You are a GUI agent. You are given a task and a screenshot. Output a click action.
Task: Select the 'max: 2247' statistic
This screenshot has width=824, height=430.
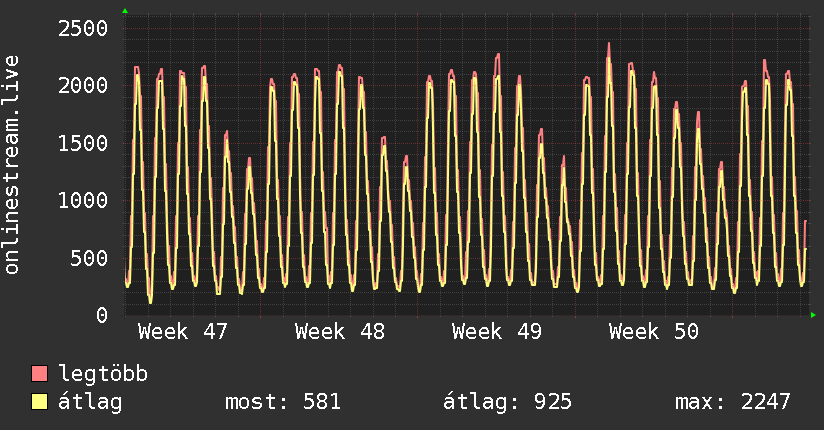(733, 402)
